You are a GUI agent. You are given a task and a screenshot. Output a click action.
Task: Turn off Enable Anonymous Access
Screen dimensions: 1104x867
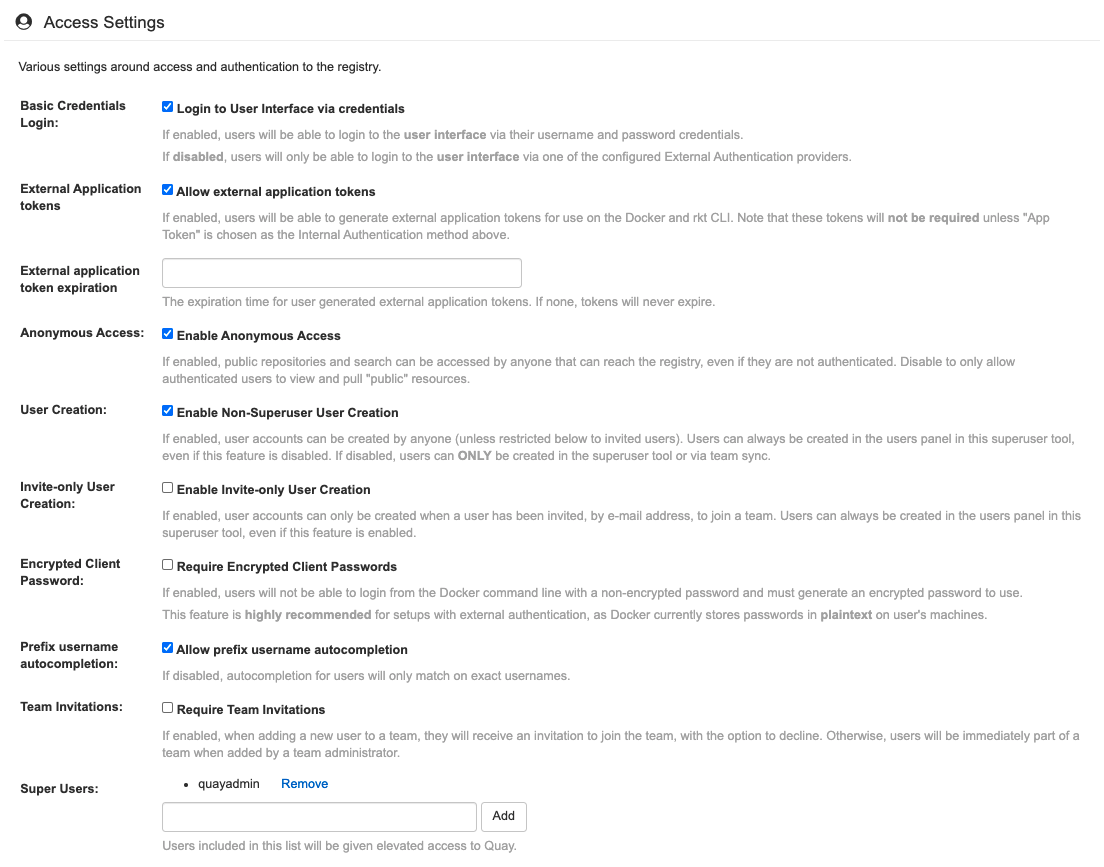point(168,335)
